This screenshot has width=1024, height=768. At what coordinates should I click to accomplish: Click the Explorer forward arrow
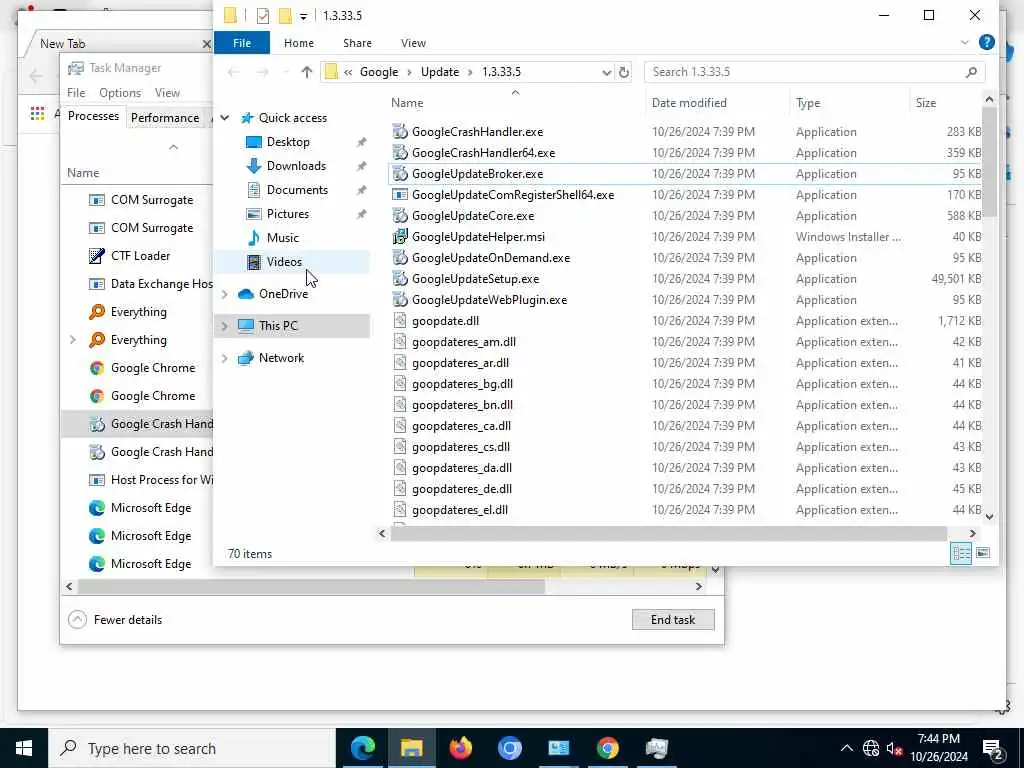(262, 72)
